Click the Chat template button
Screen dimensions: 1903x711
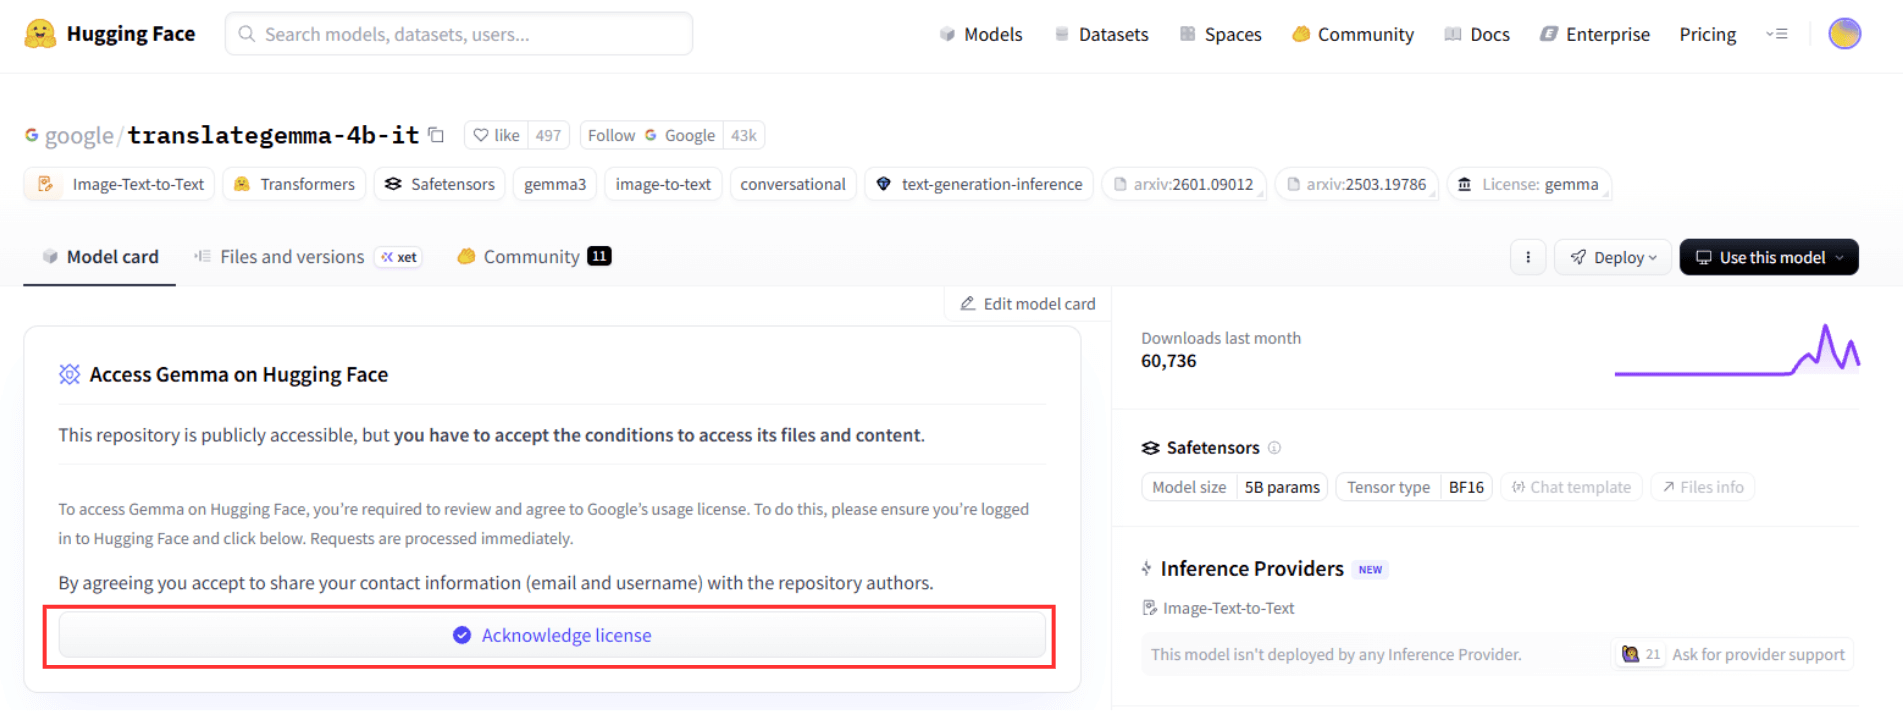pos(1570,487)
